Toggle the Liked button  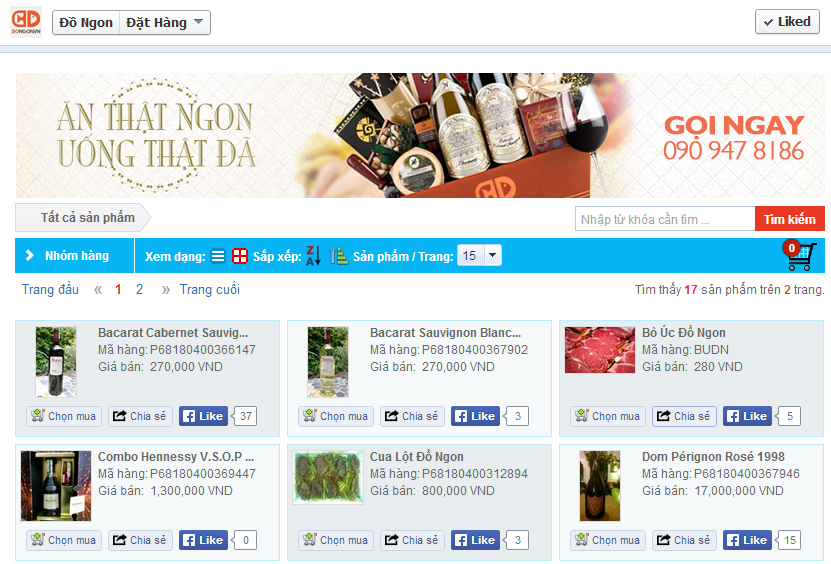coord(787,22)
